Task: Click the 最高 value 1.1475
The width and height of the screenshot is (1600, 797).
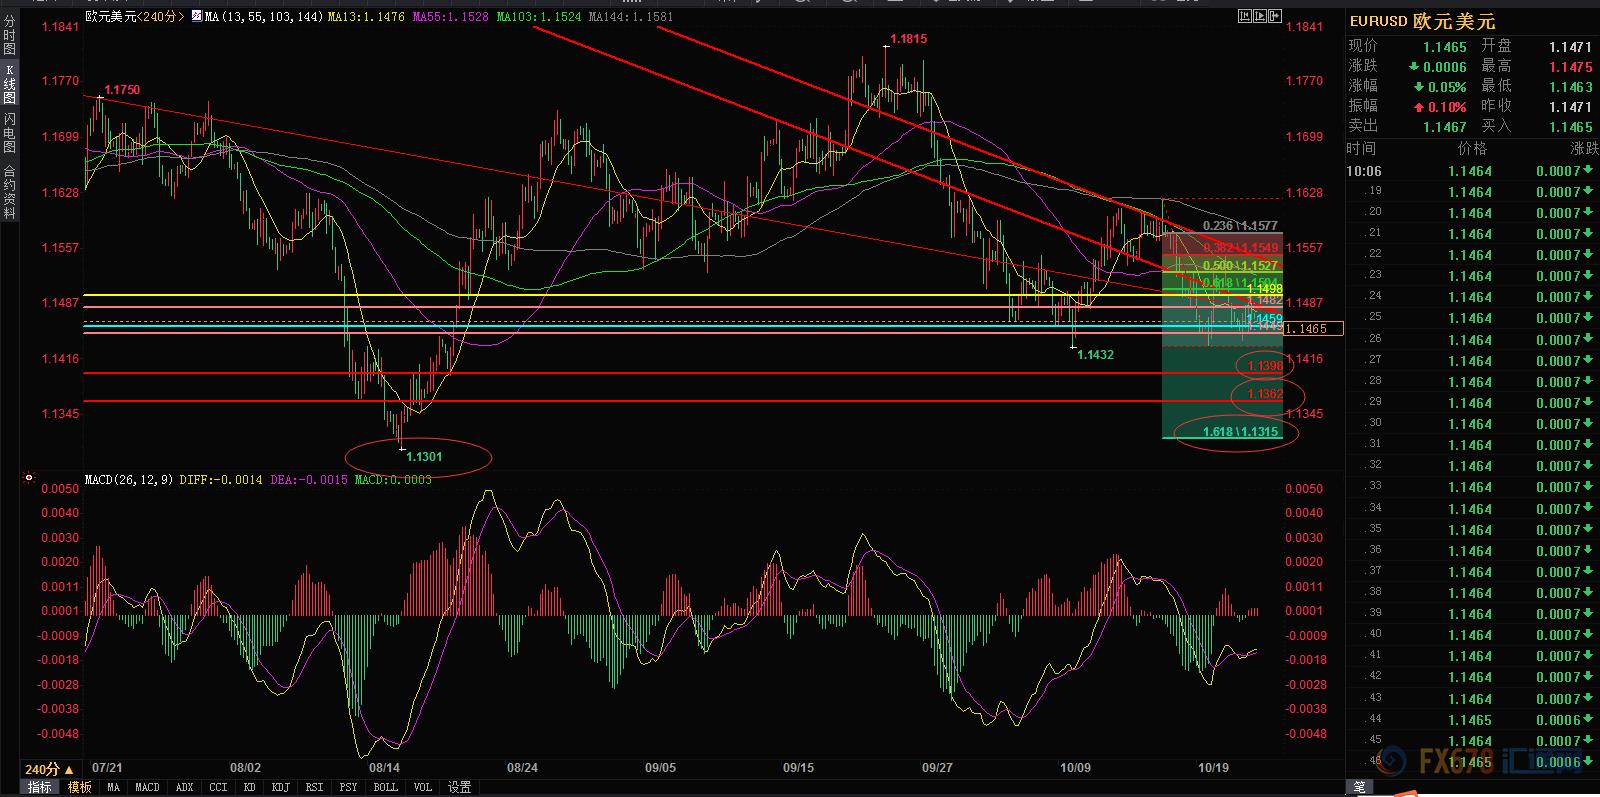Action: (1570, 67)
